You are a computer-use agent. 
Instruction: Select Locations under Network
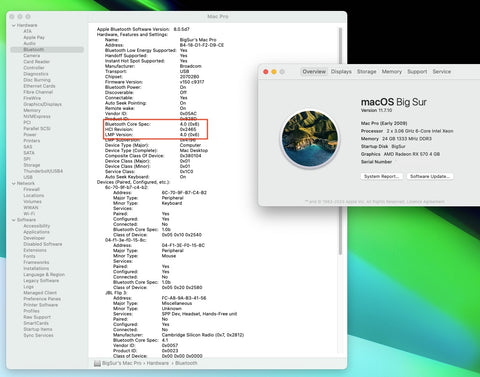pyautogui.click(x=34, y=195)
